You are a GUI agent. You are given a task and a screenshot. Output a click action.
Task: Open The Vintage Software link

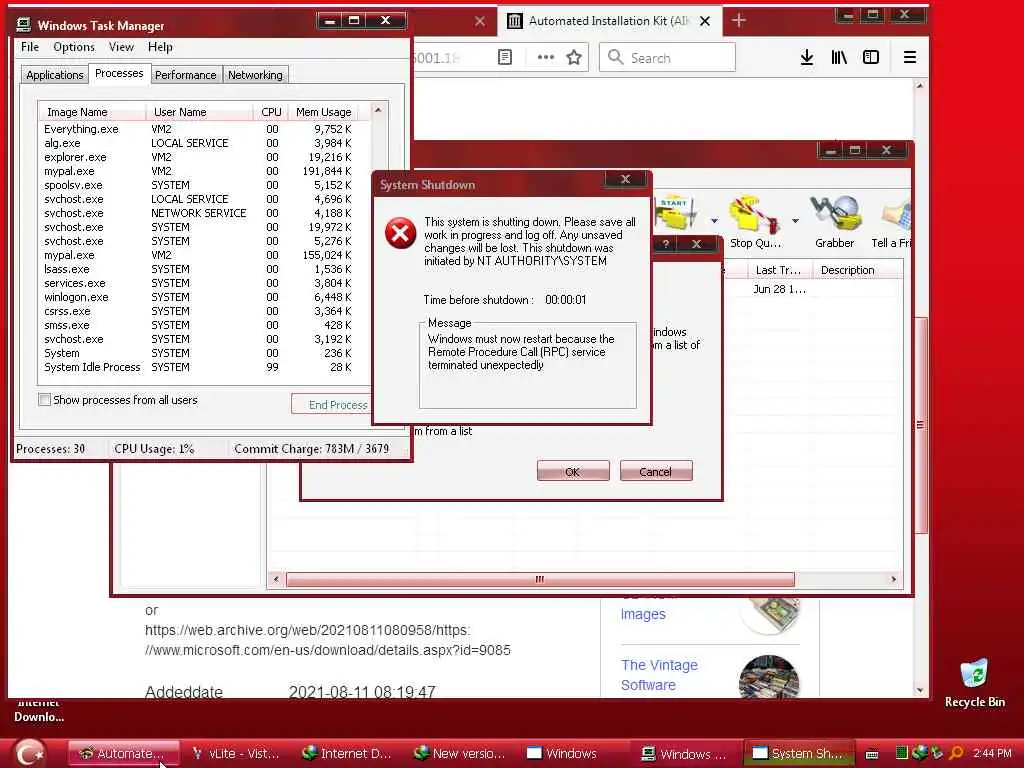click(659, 675)
